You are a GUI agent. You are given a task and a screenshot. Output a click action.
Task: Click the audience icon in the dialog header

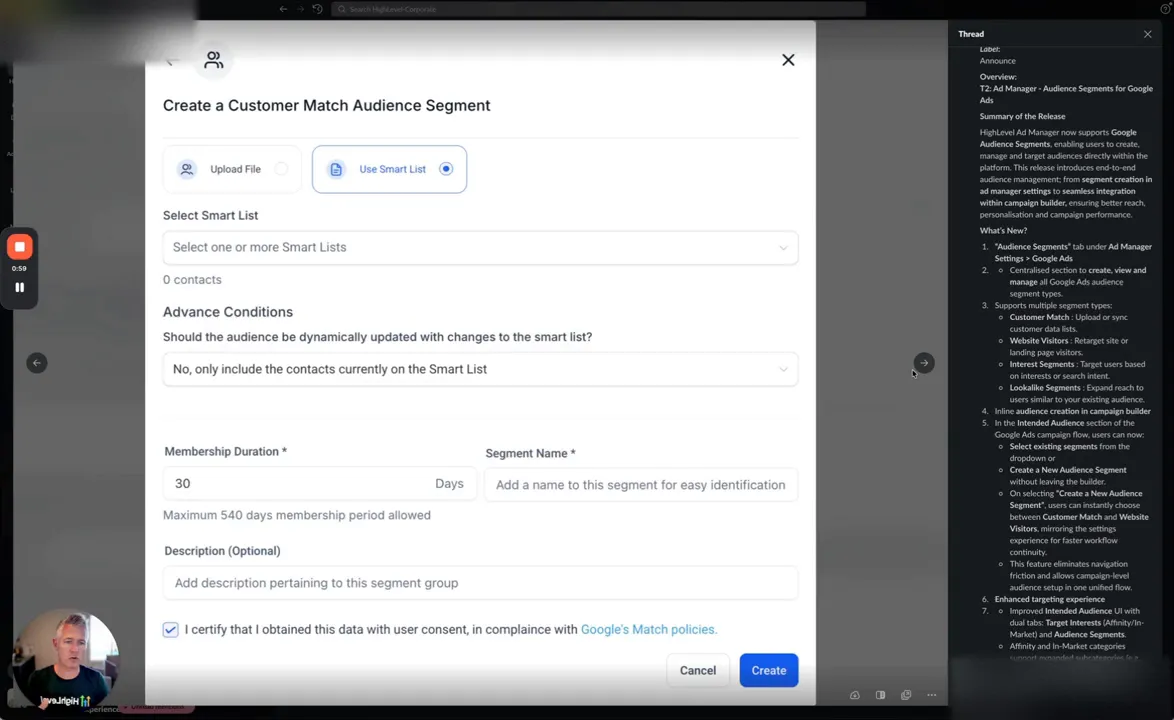point(213,60)
